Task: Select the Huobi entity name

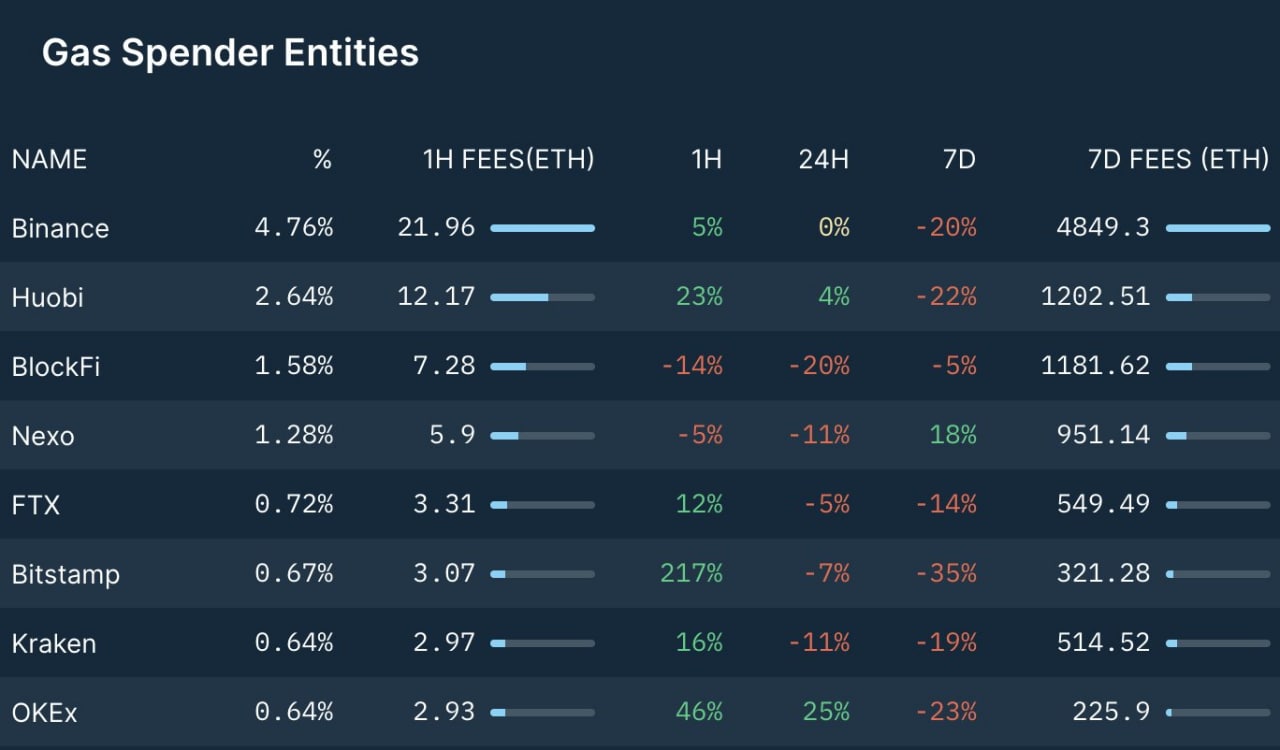Action: click(x=47, y=297)
